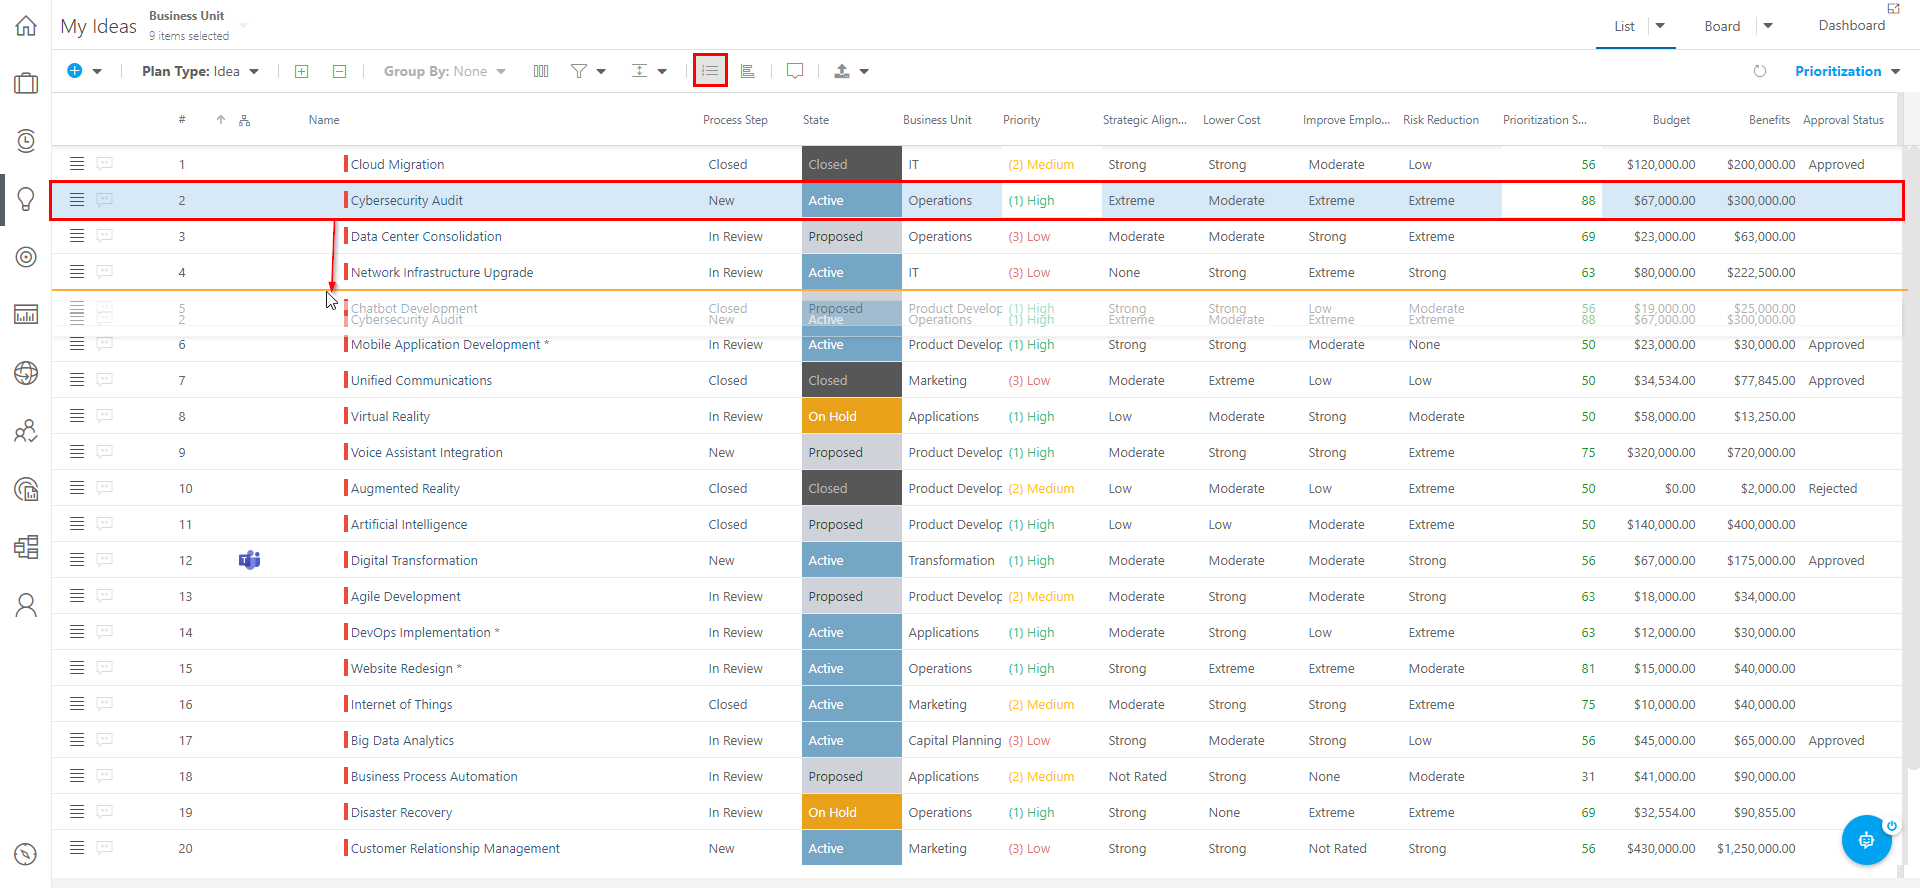Click the blue plus add button
The width and height of the screenshot is (1920, 892).
(x=75, y=71)
